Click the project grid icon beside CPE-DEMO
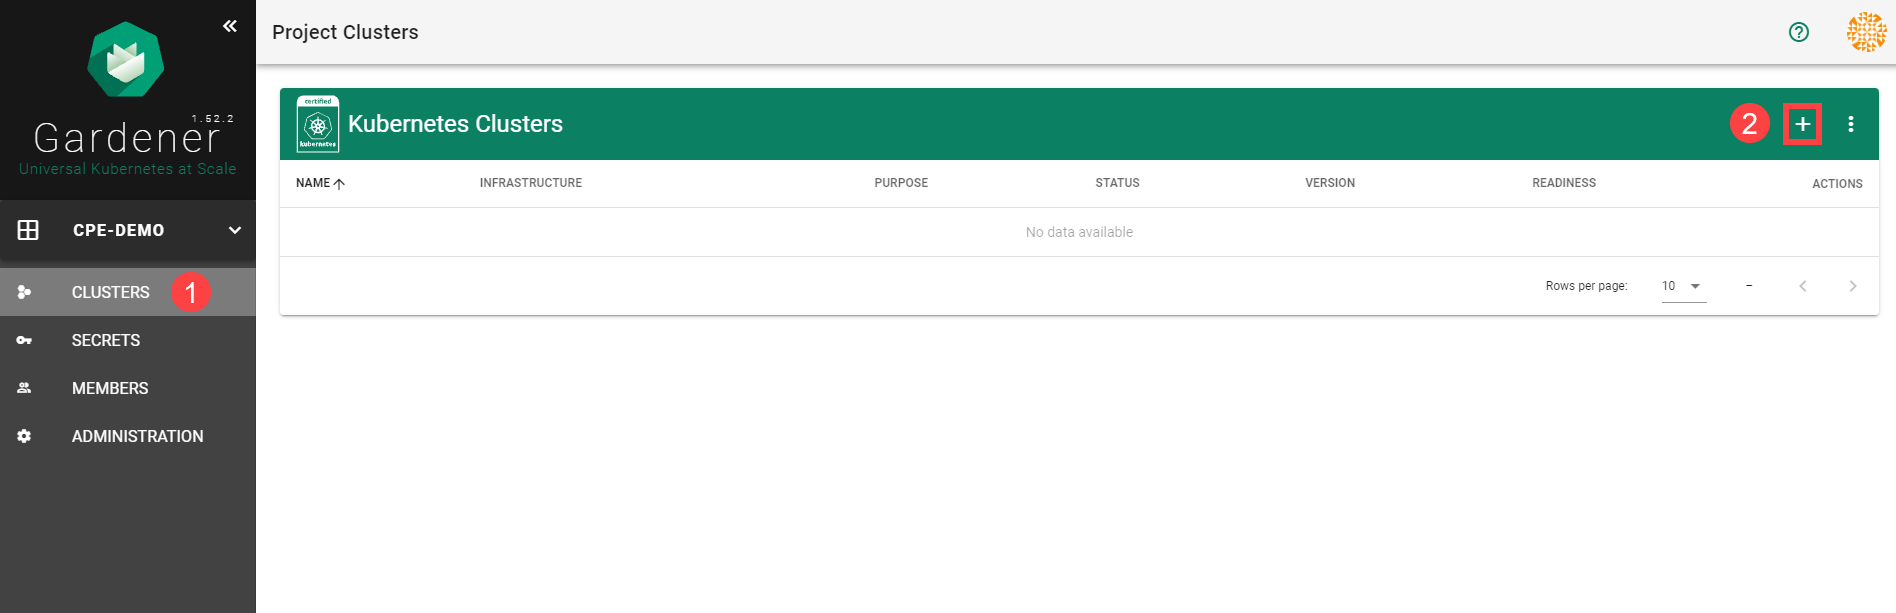The image size is (1896, 613). 28,230
